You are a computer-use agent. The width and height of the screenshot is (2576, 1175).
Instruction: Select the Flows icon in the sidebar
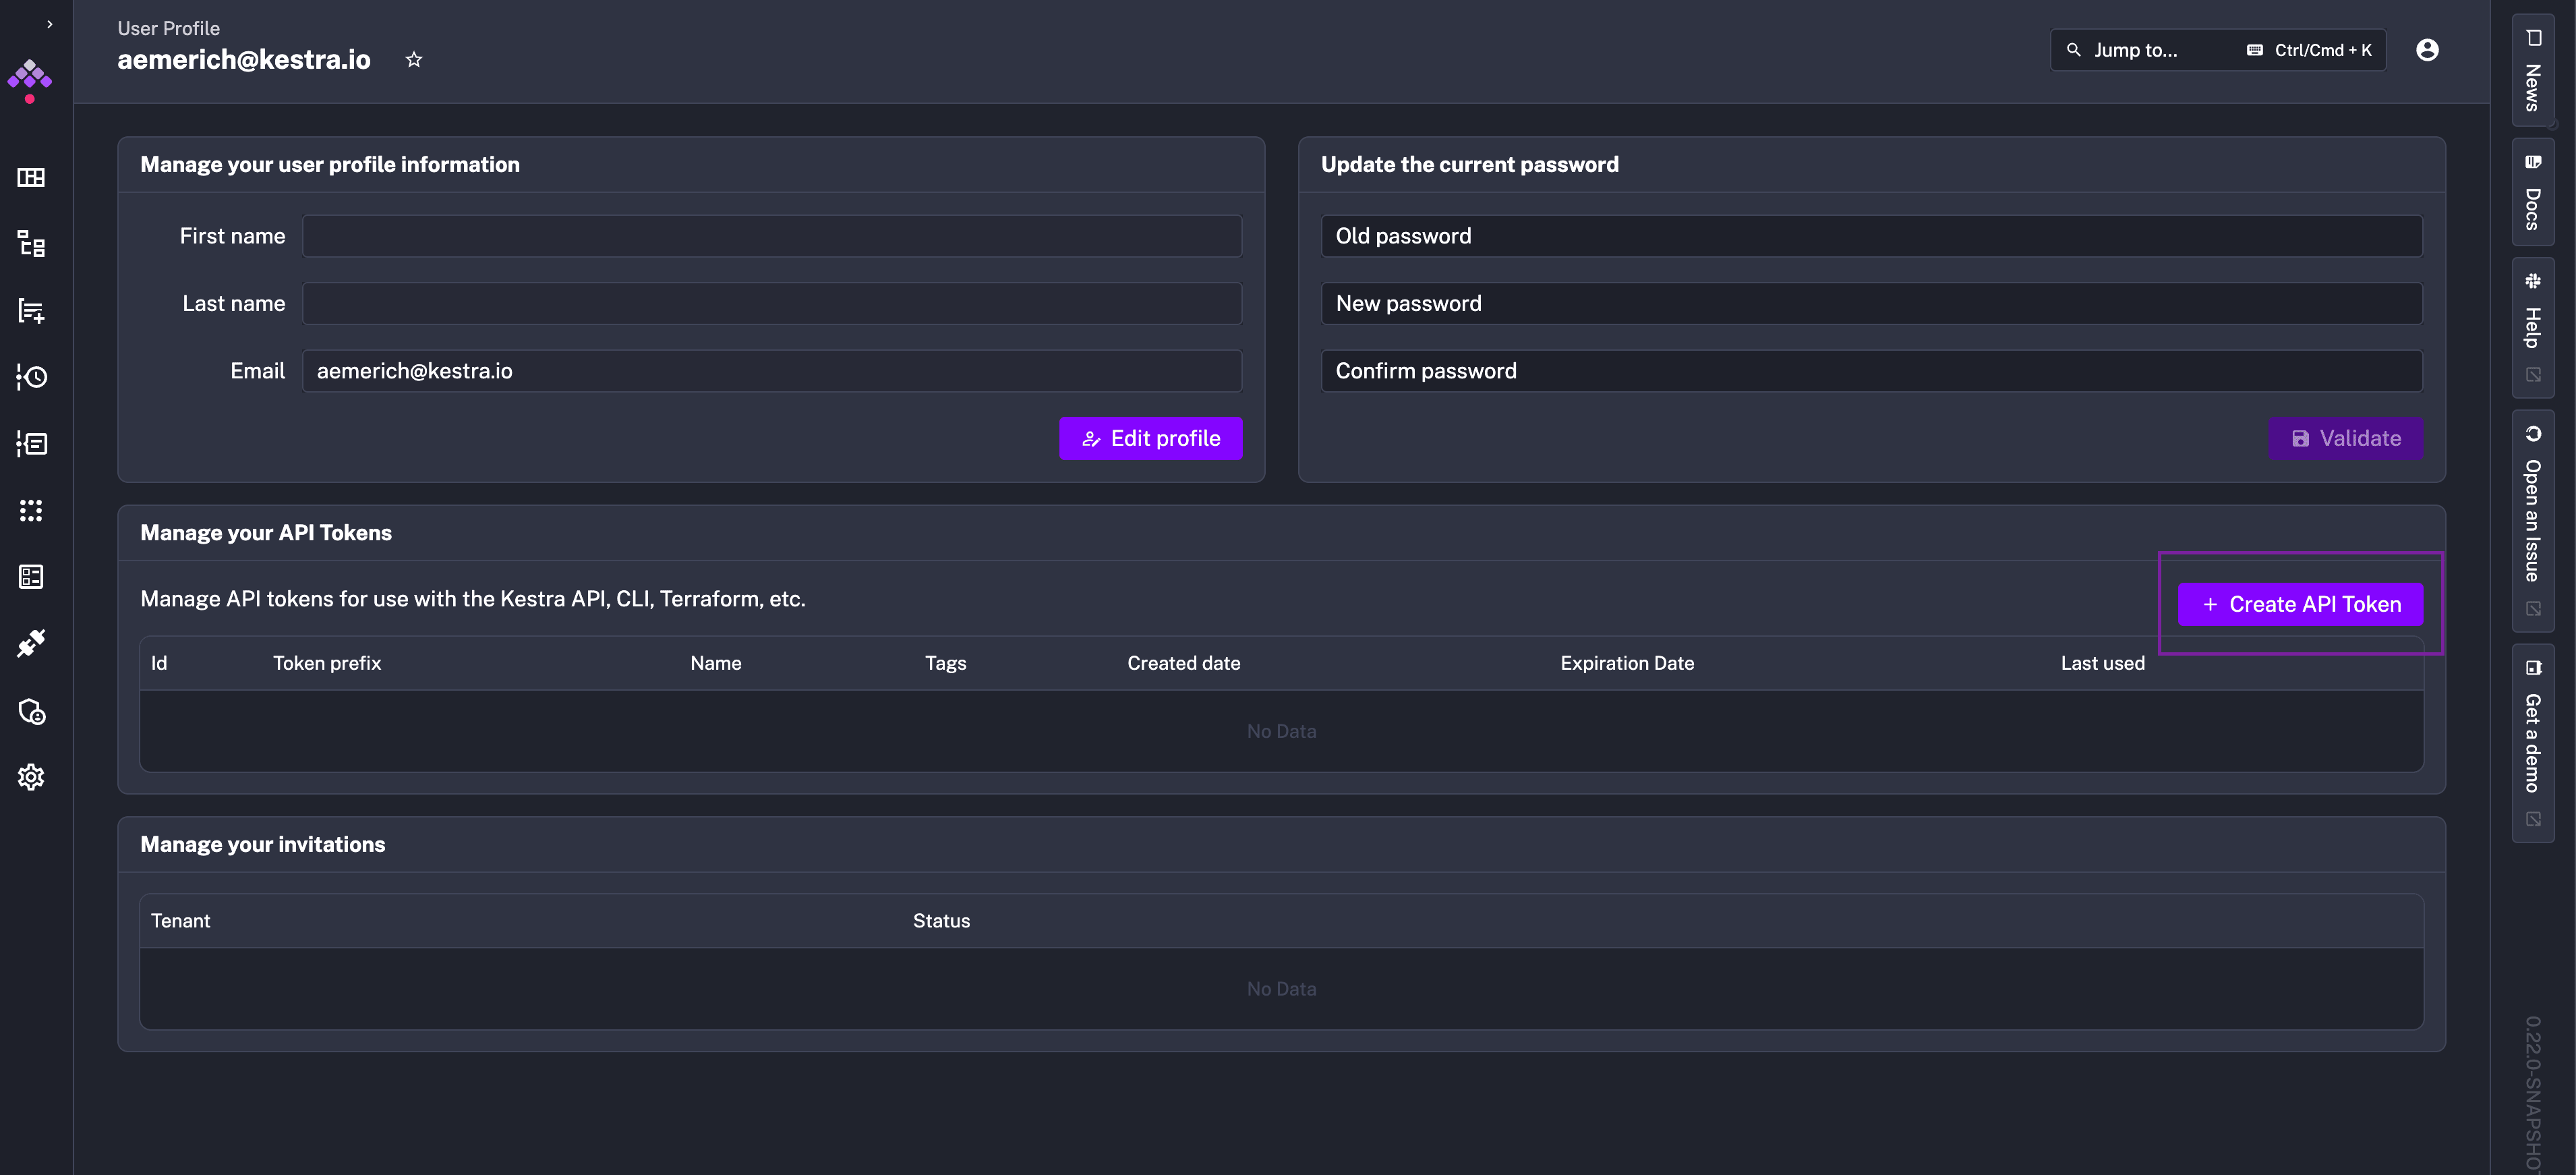tap(31, 245)
